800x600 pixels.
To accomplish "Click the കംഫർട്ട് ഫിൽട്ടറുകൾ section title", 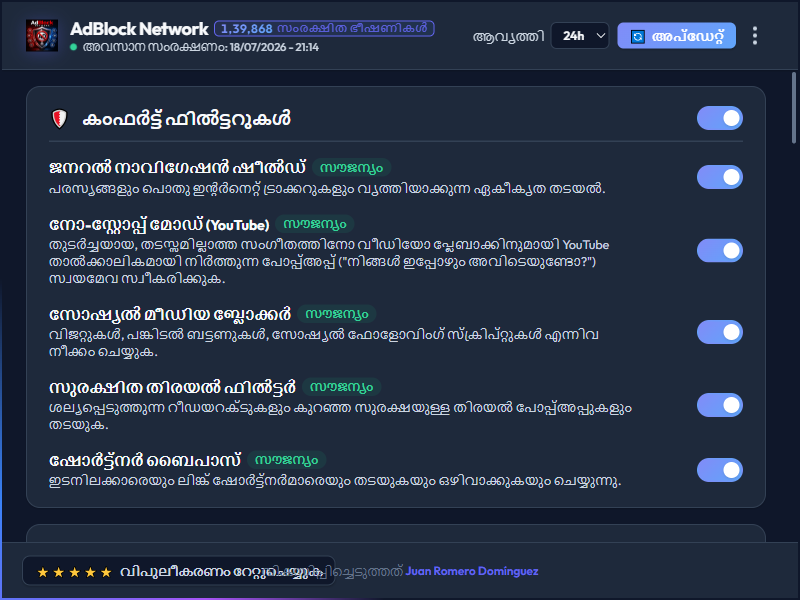I will [187, 119].
